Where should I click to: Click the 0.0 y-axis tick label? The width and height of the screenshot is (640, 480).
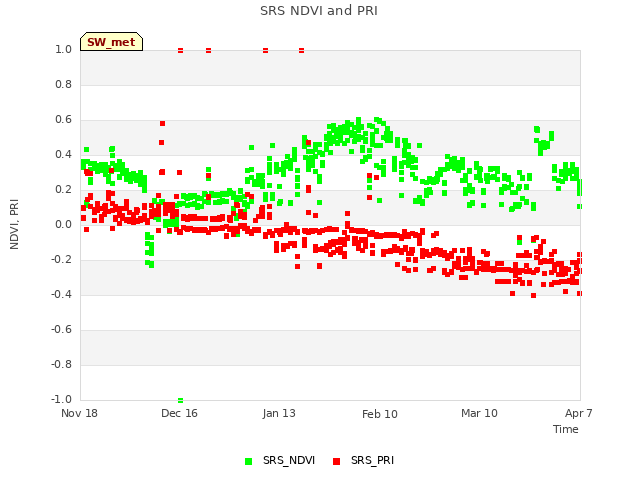pos(63,224)
